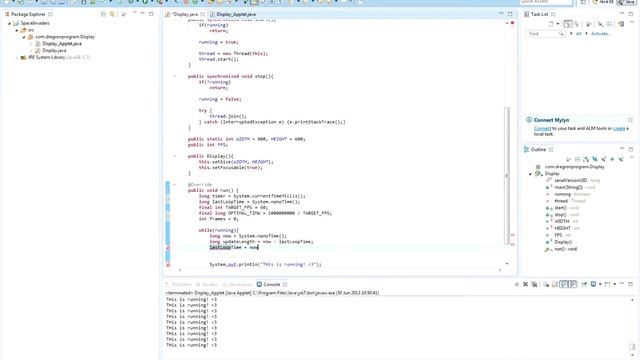Click the Connect link in Mylyn
Viewport: 640px width, 360px height.
pyautogui.click(x=542, y=129)
